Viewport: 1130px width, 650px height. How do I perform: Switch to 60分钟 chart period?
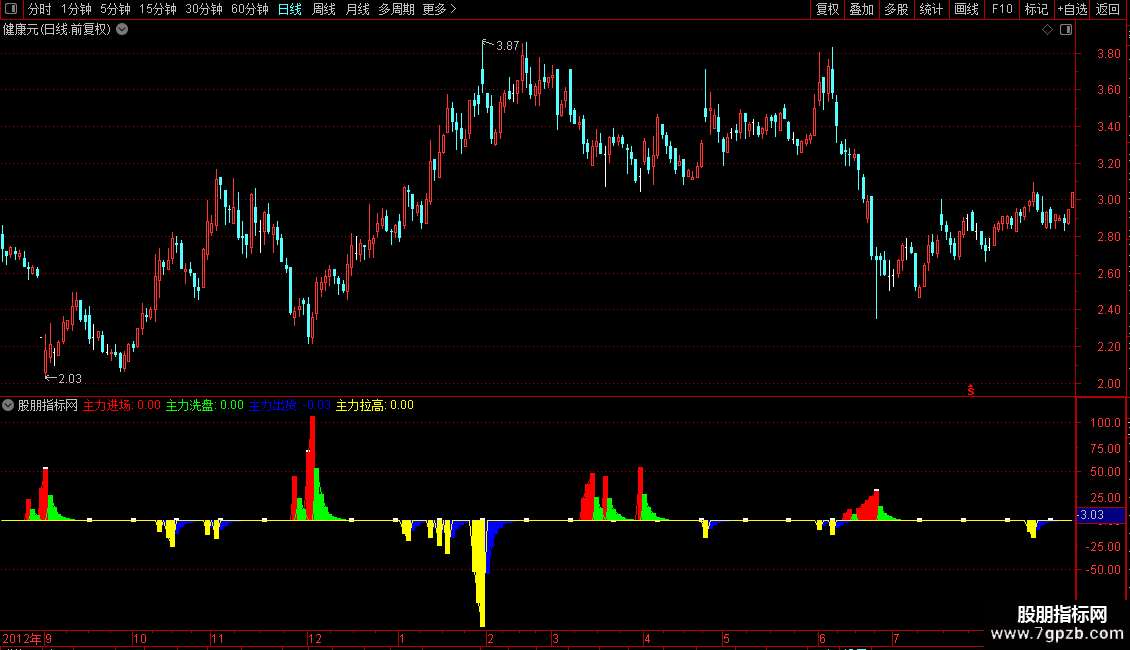pos(250,9)
